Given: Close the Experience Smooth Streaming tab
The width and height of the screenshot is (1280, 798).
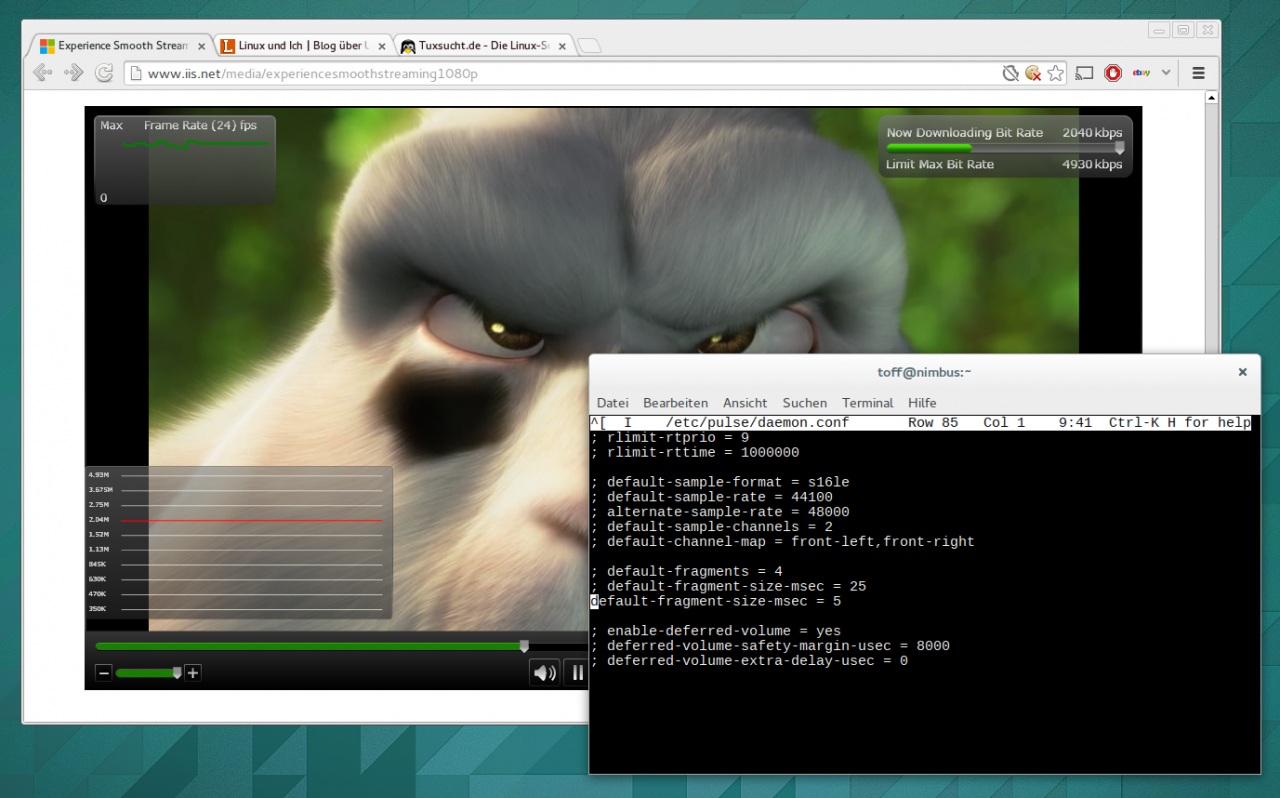Looking at the screenshot, I should (202, 46).
